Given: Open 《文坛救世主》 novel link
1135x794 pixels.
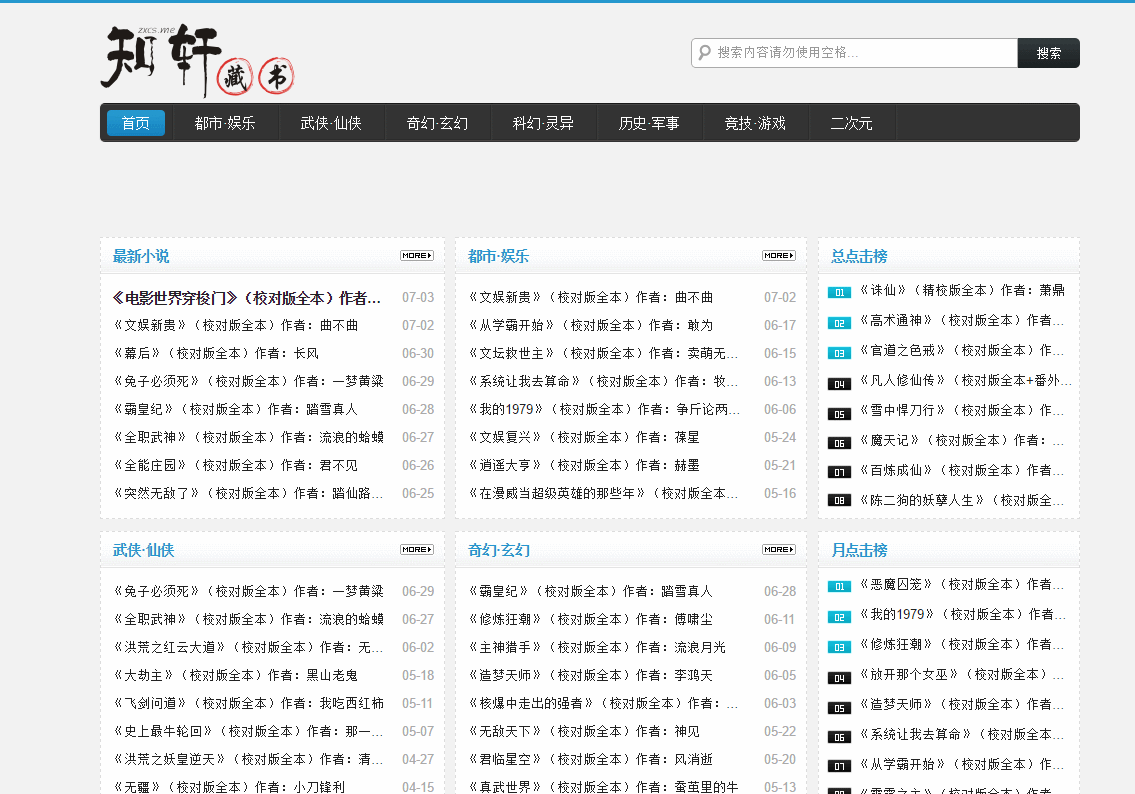Looking at the screenshot, I should 603,353.
